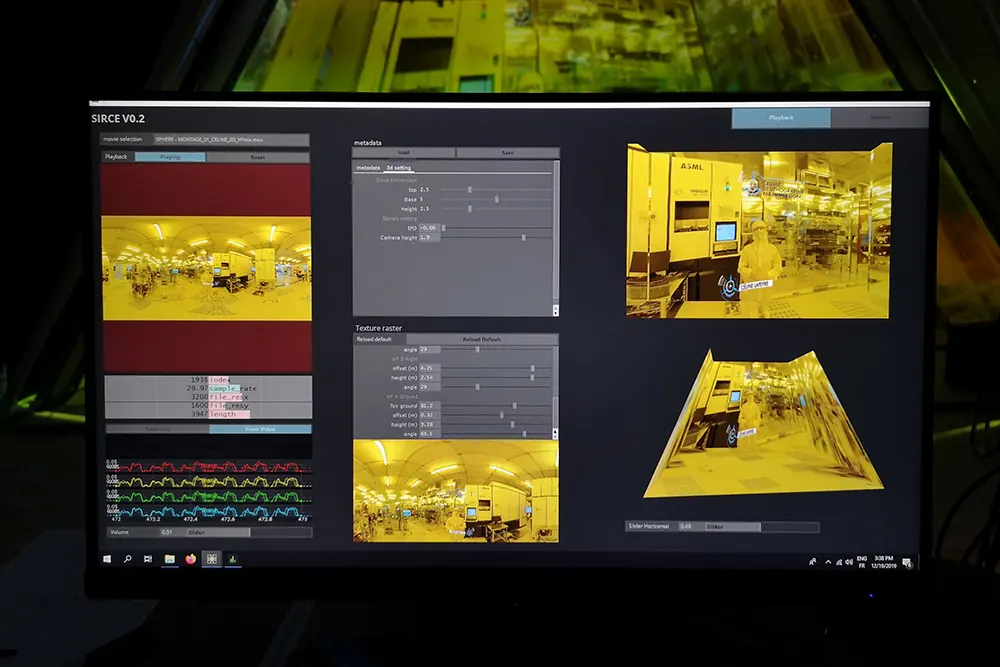The height and width of the screenshot is (667, 1000).
Task: Open the taskbar clock showing 12/19/2019
Action: point(884,562)
